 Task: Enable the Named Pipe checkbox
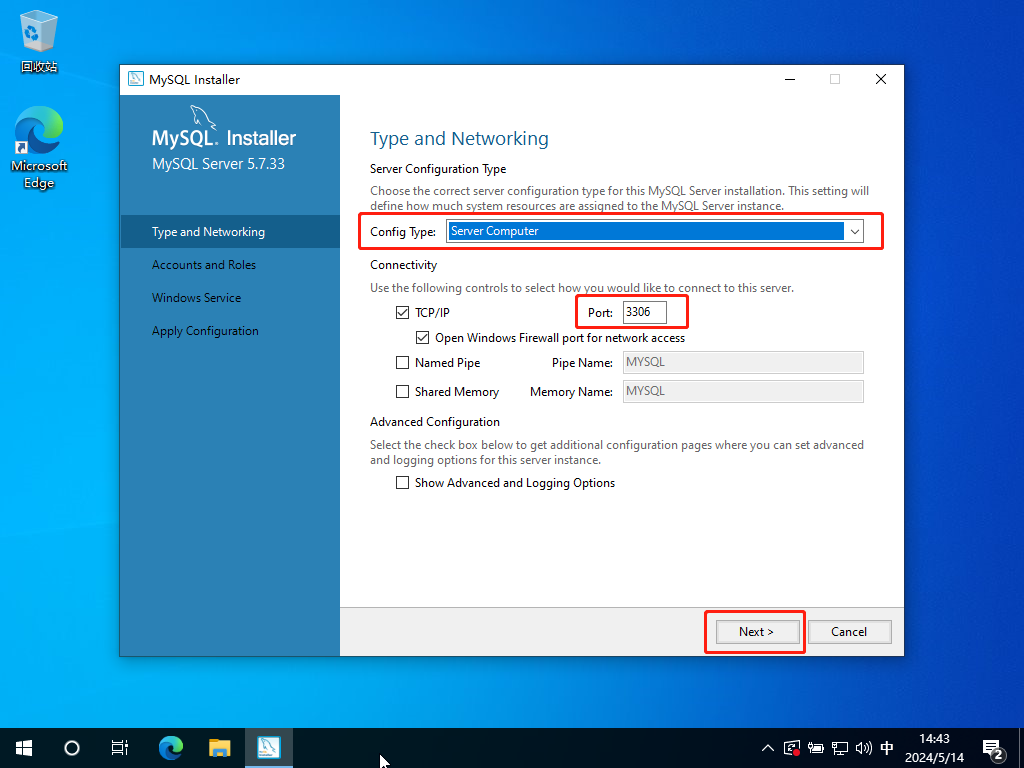point(403,363)
